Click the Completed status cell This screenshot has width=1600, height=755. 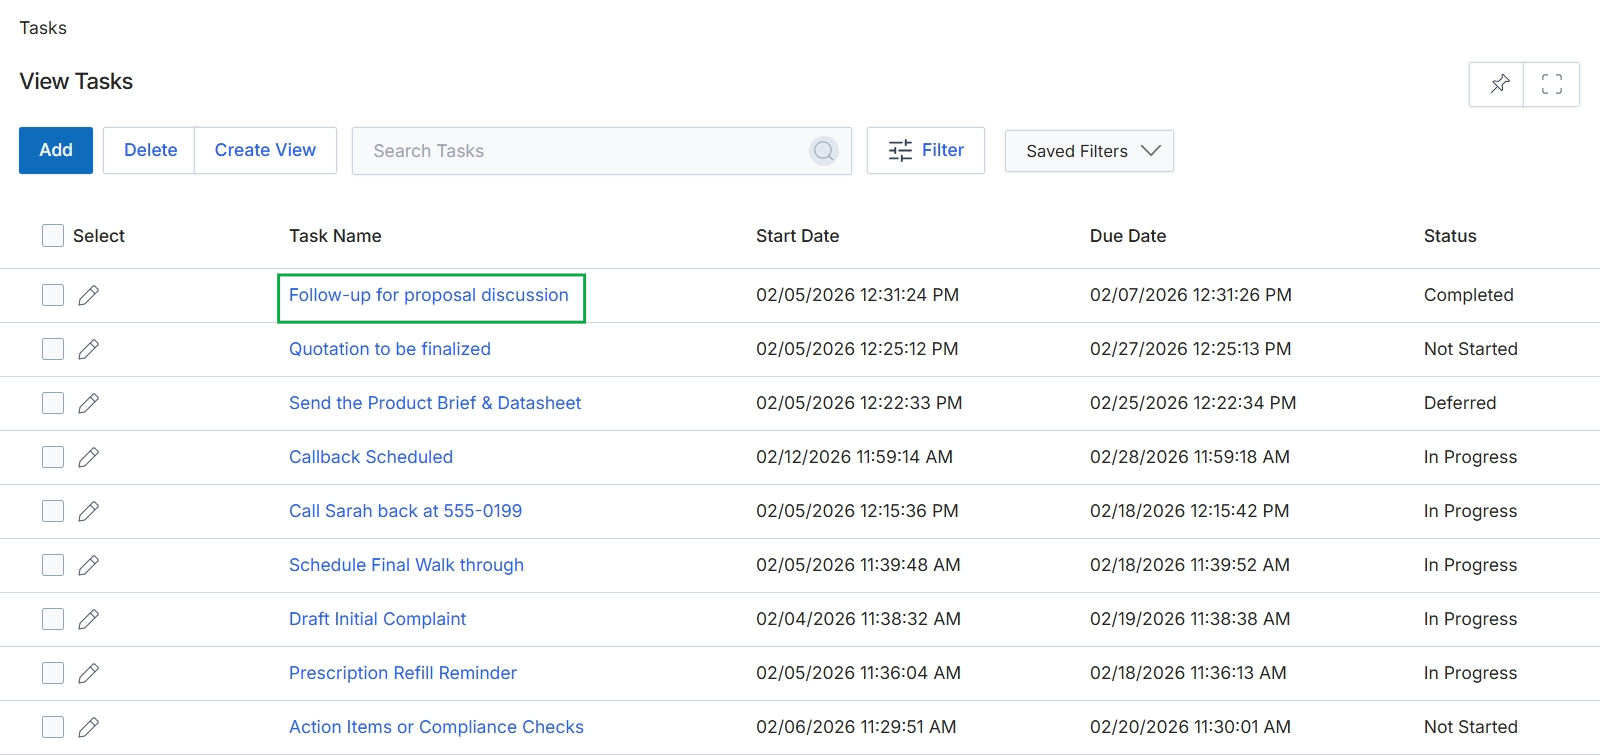(x=1468, y=295)
